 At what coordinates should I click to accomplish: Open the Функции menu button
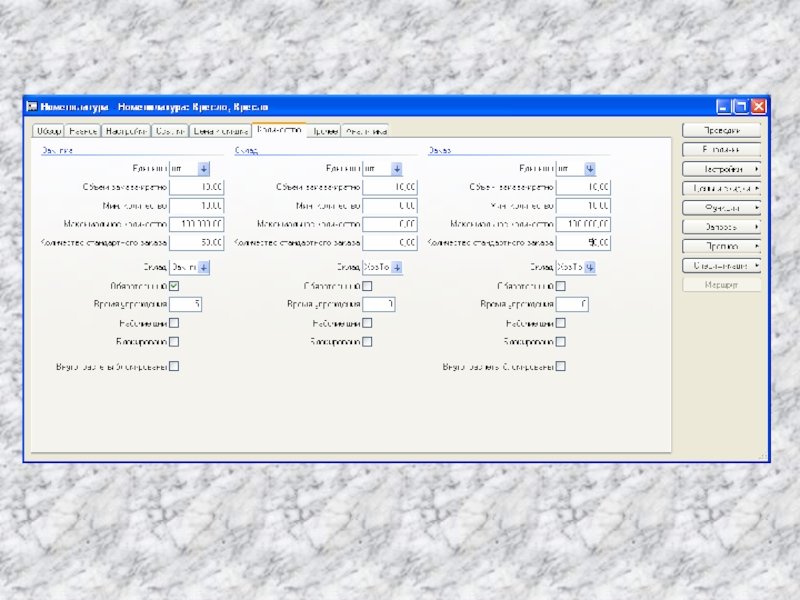(x=721, y=208)
